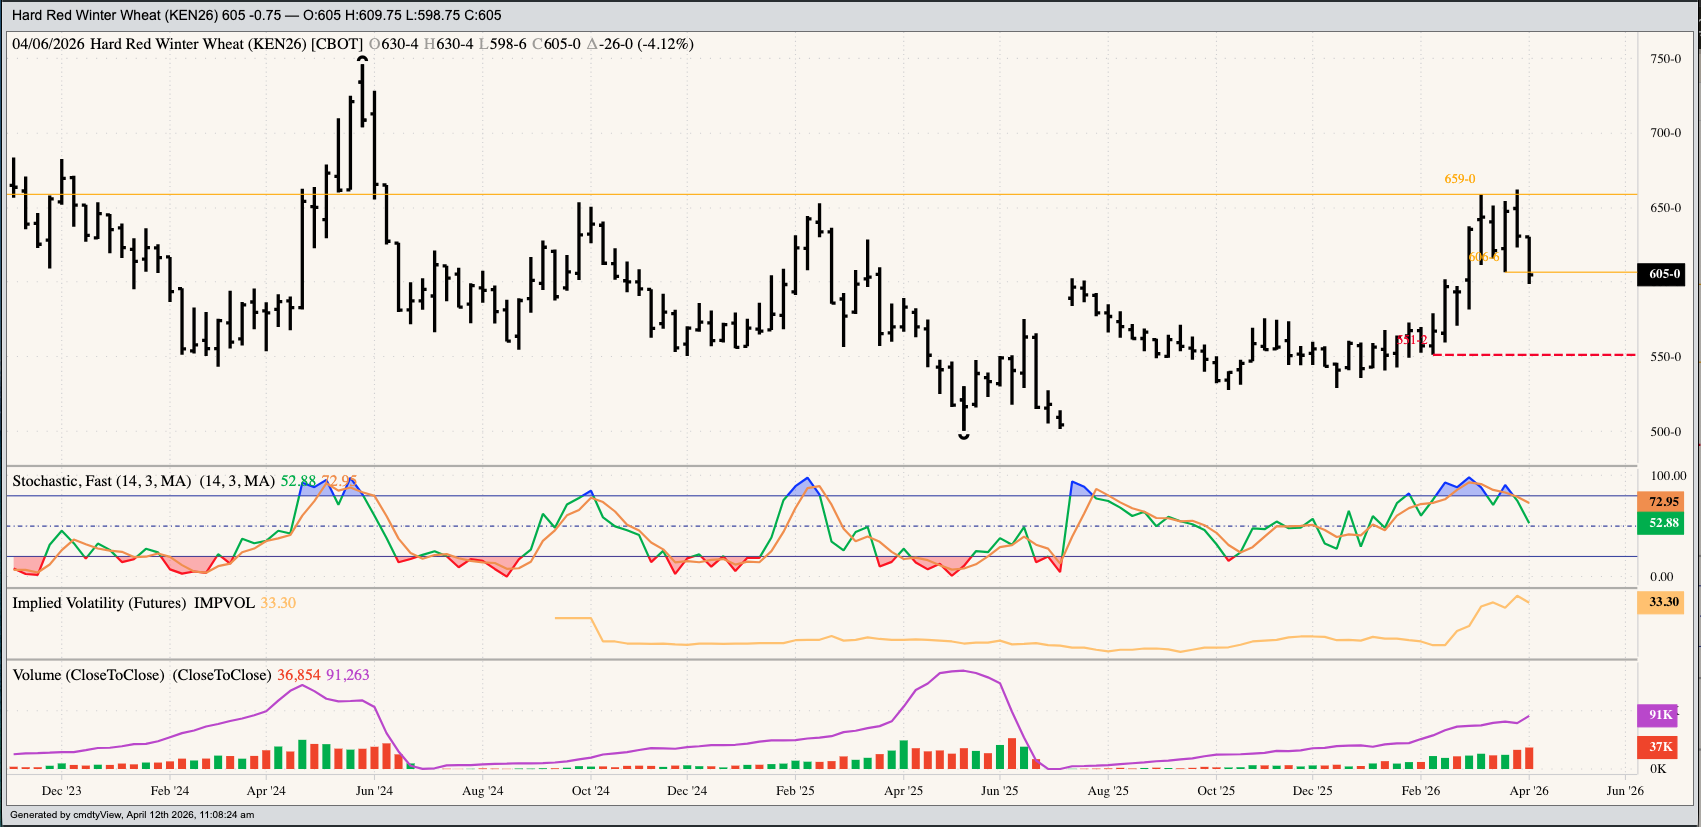Viewport: 1701px width, 827px height.
Task: Select the orange 72.95 stochastic value tag
Action: [x=1662, y=502]
